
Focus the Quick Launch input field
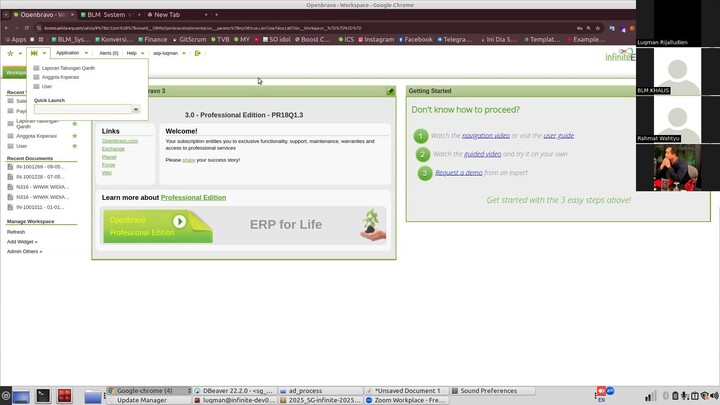pyautogui.click(x=83, y=109)
